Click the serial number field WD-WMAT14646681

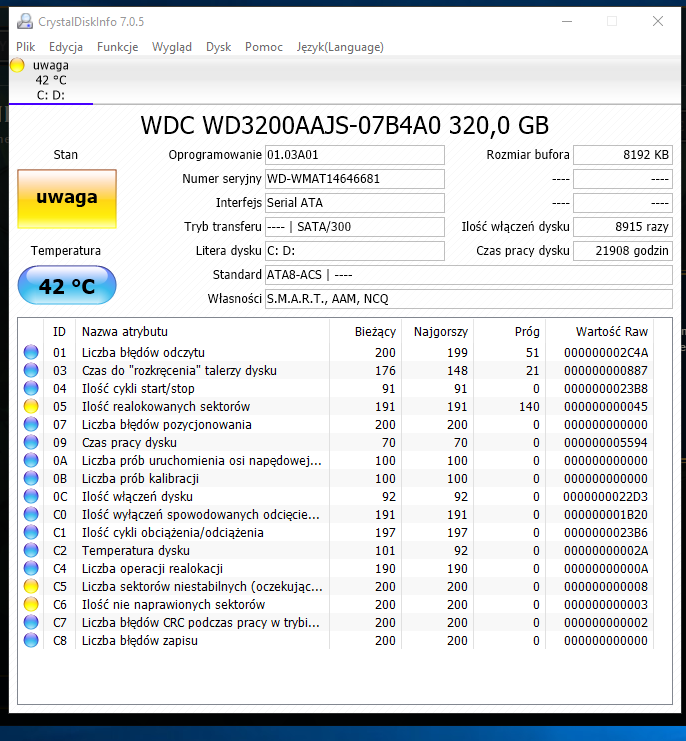pos(354,179)
